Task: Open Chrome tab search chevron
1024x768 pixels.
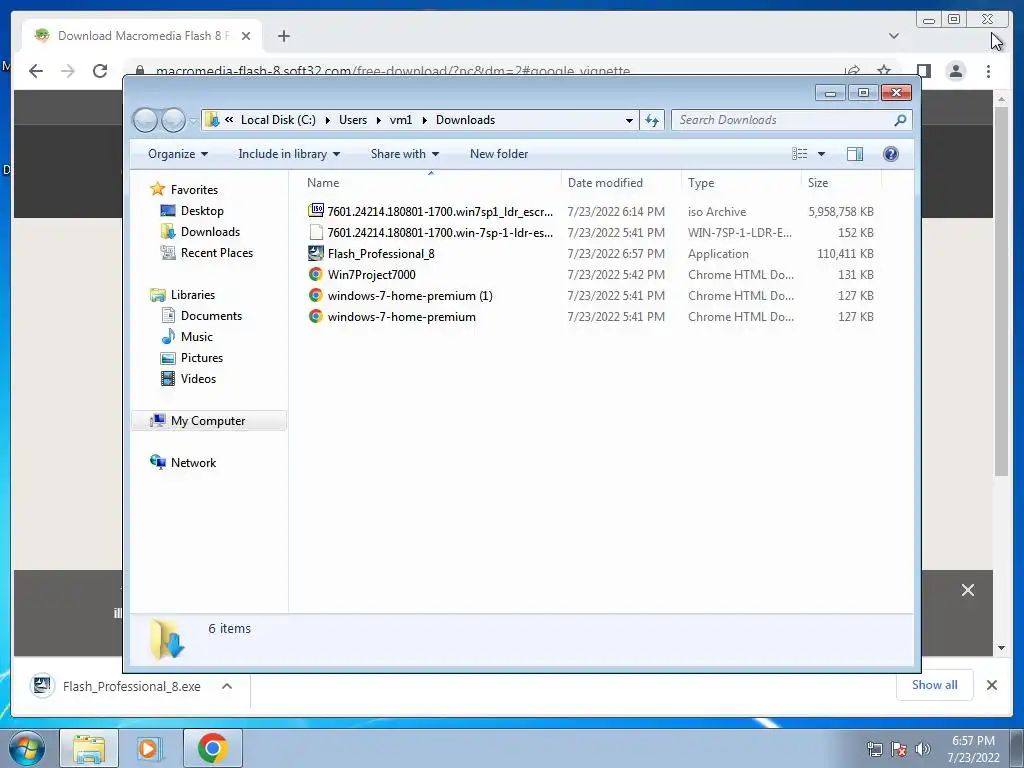Action: click(x=893, y=36)
